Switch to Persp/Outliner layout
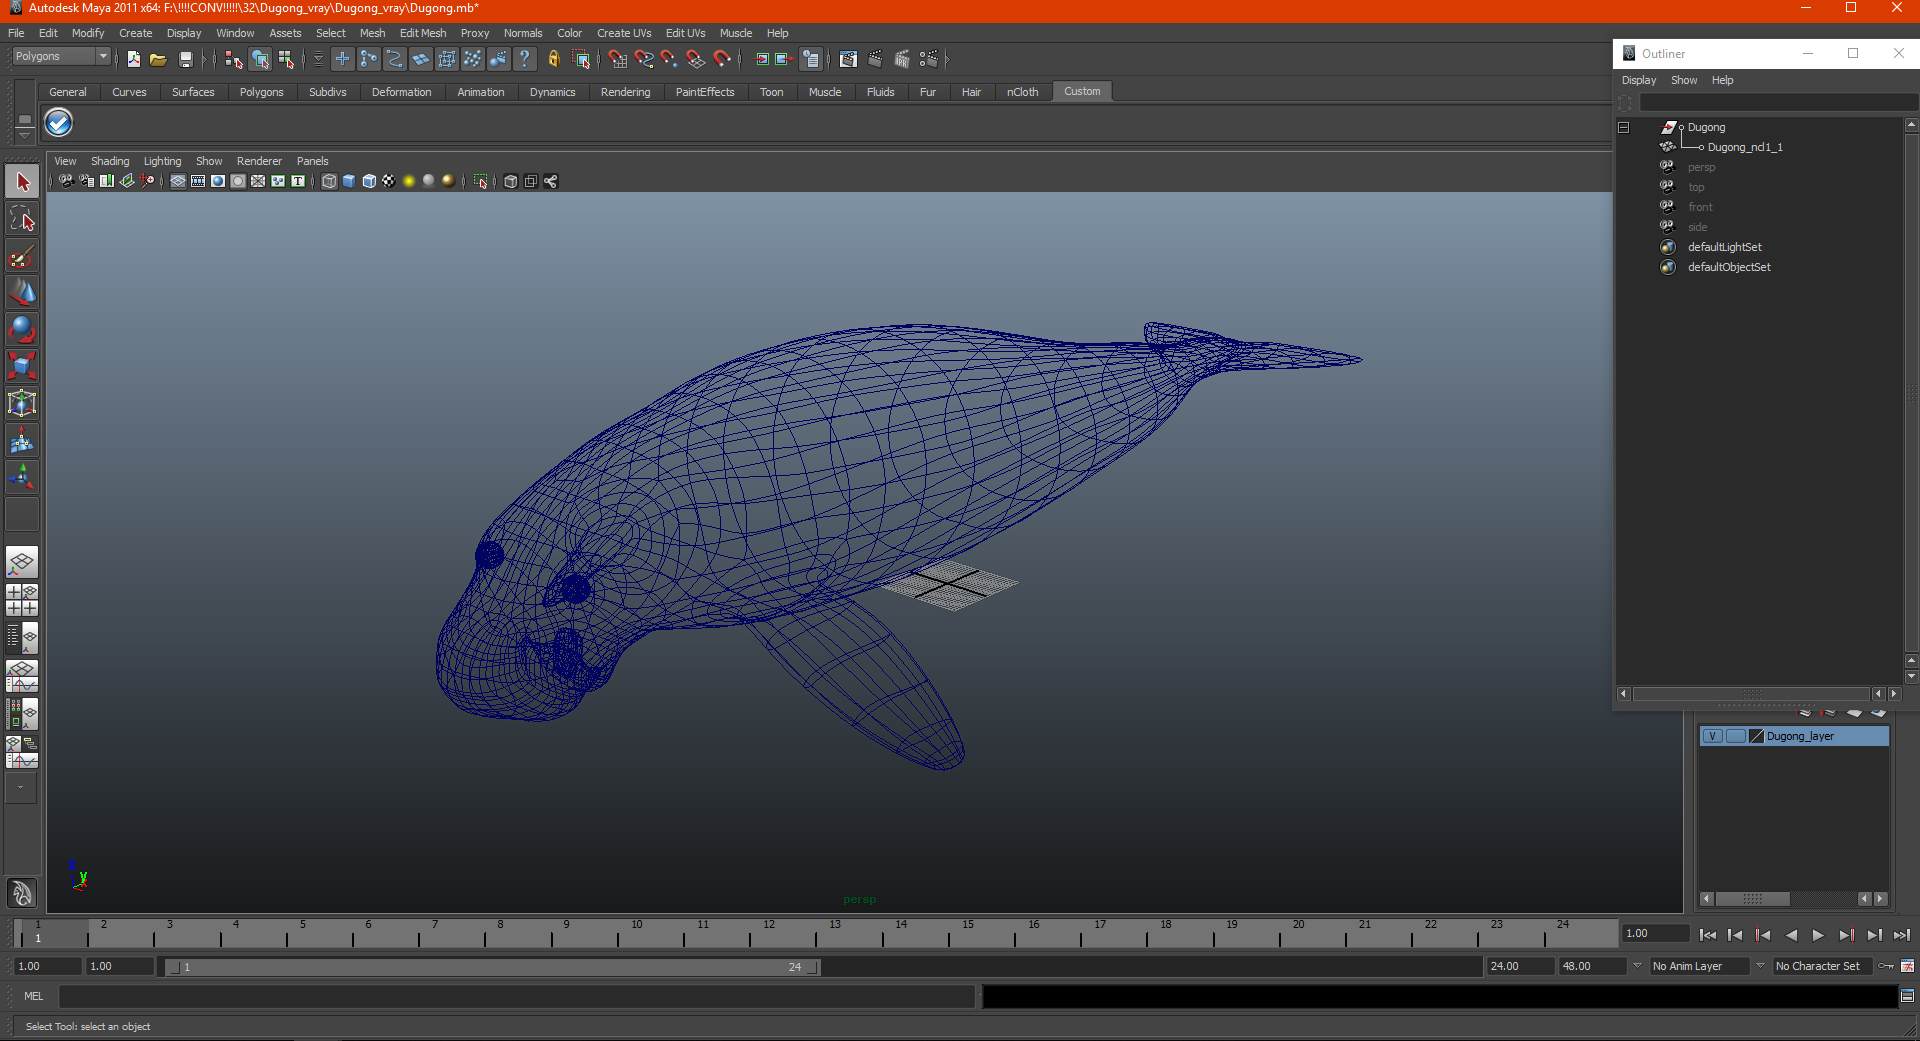 [22, 637]
